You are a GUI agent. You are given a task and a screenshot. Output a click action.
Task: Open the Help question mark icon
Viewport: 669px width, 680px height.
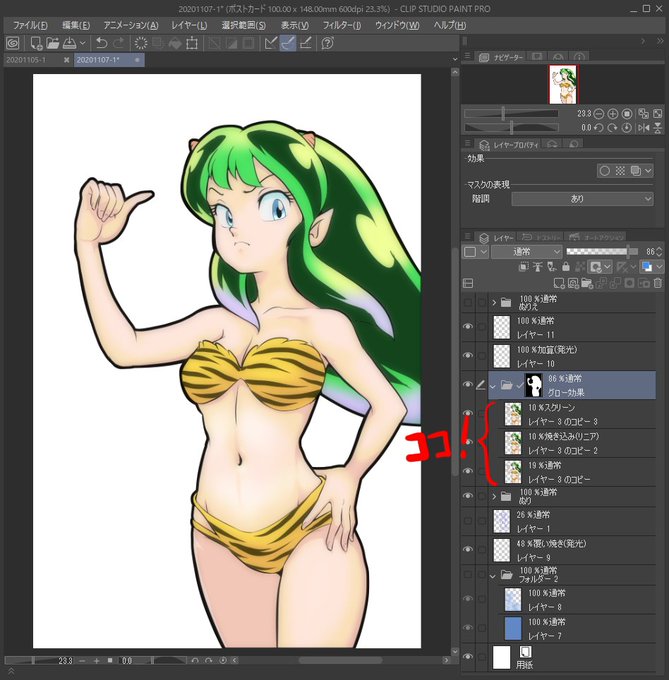pyautogui.click(x=327, y=43)
